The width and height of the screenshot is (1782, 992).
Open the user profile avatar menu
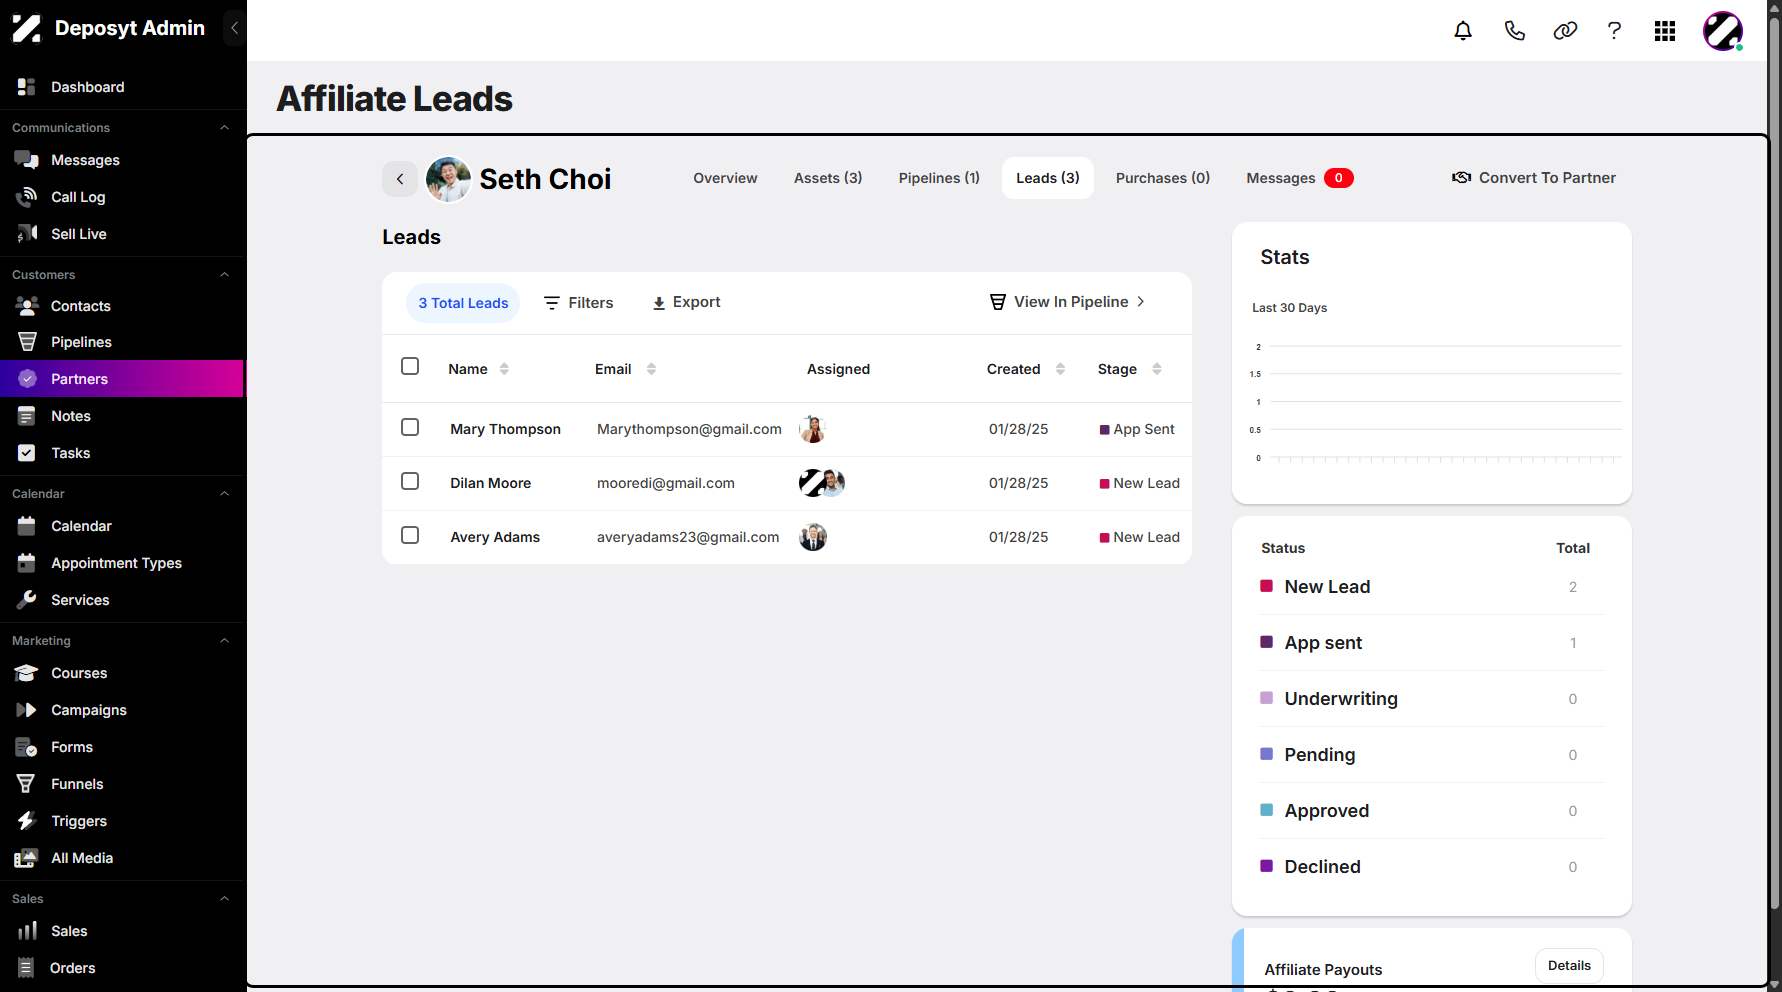pyautogui.click(x=1723, y=31)
